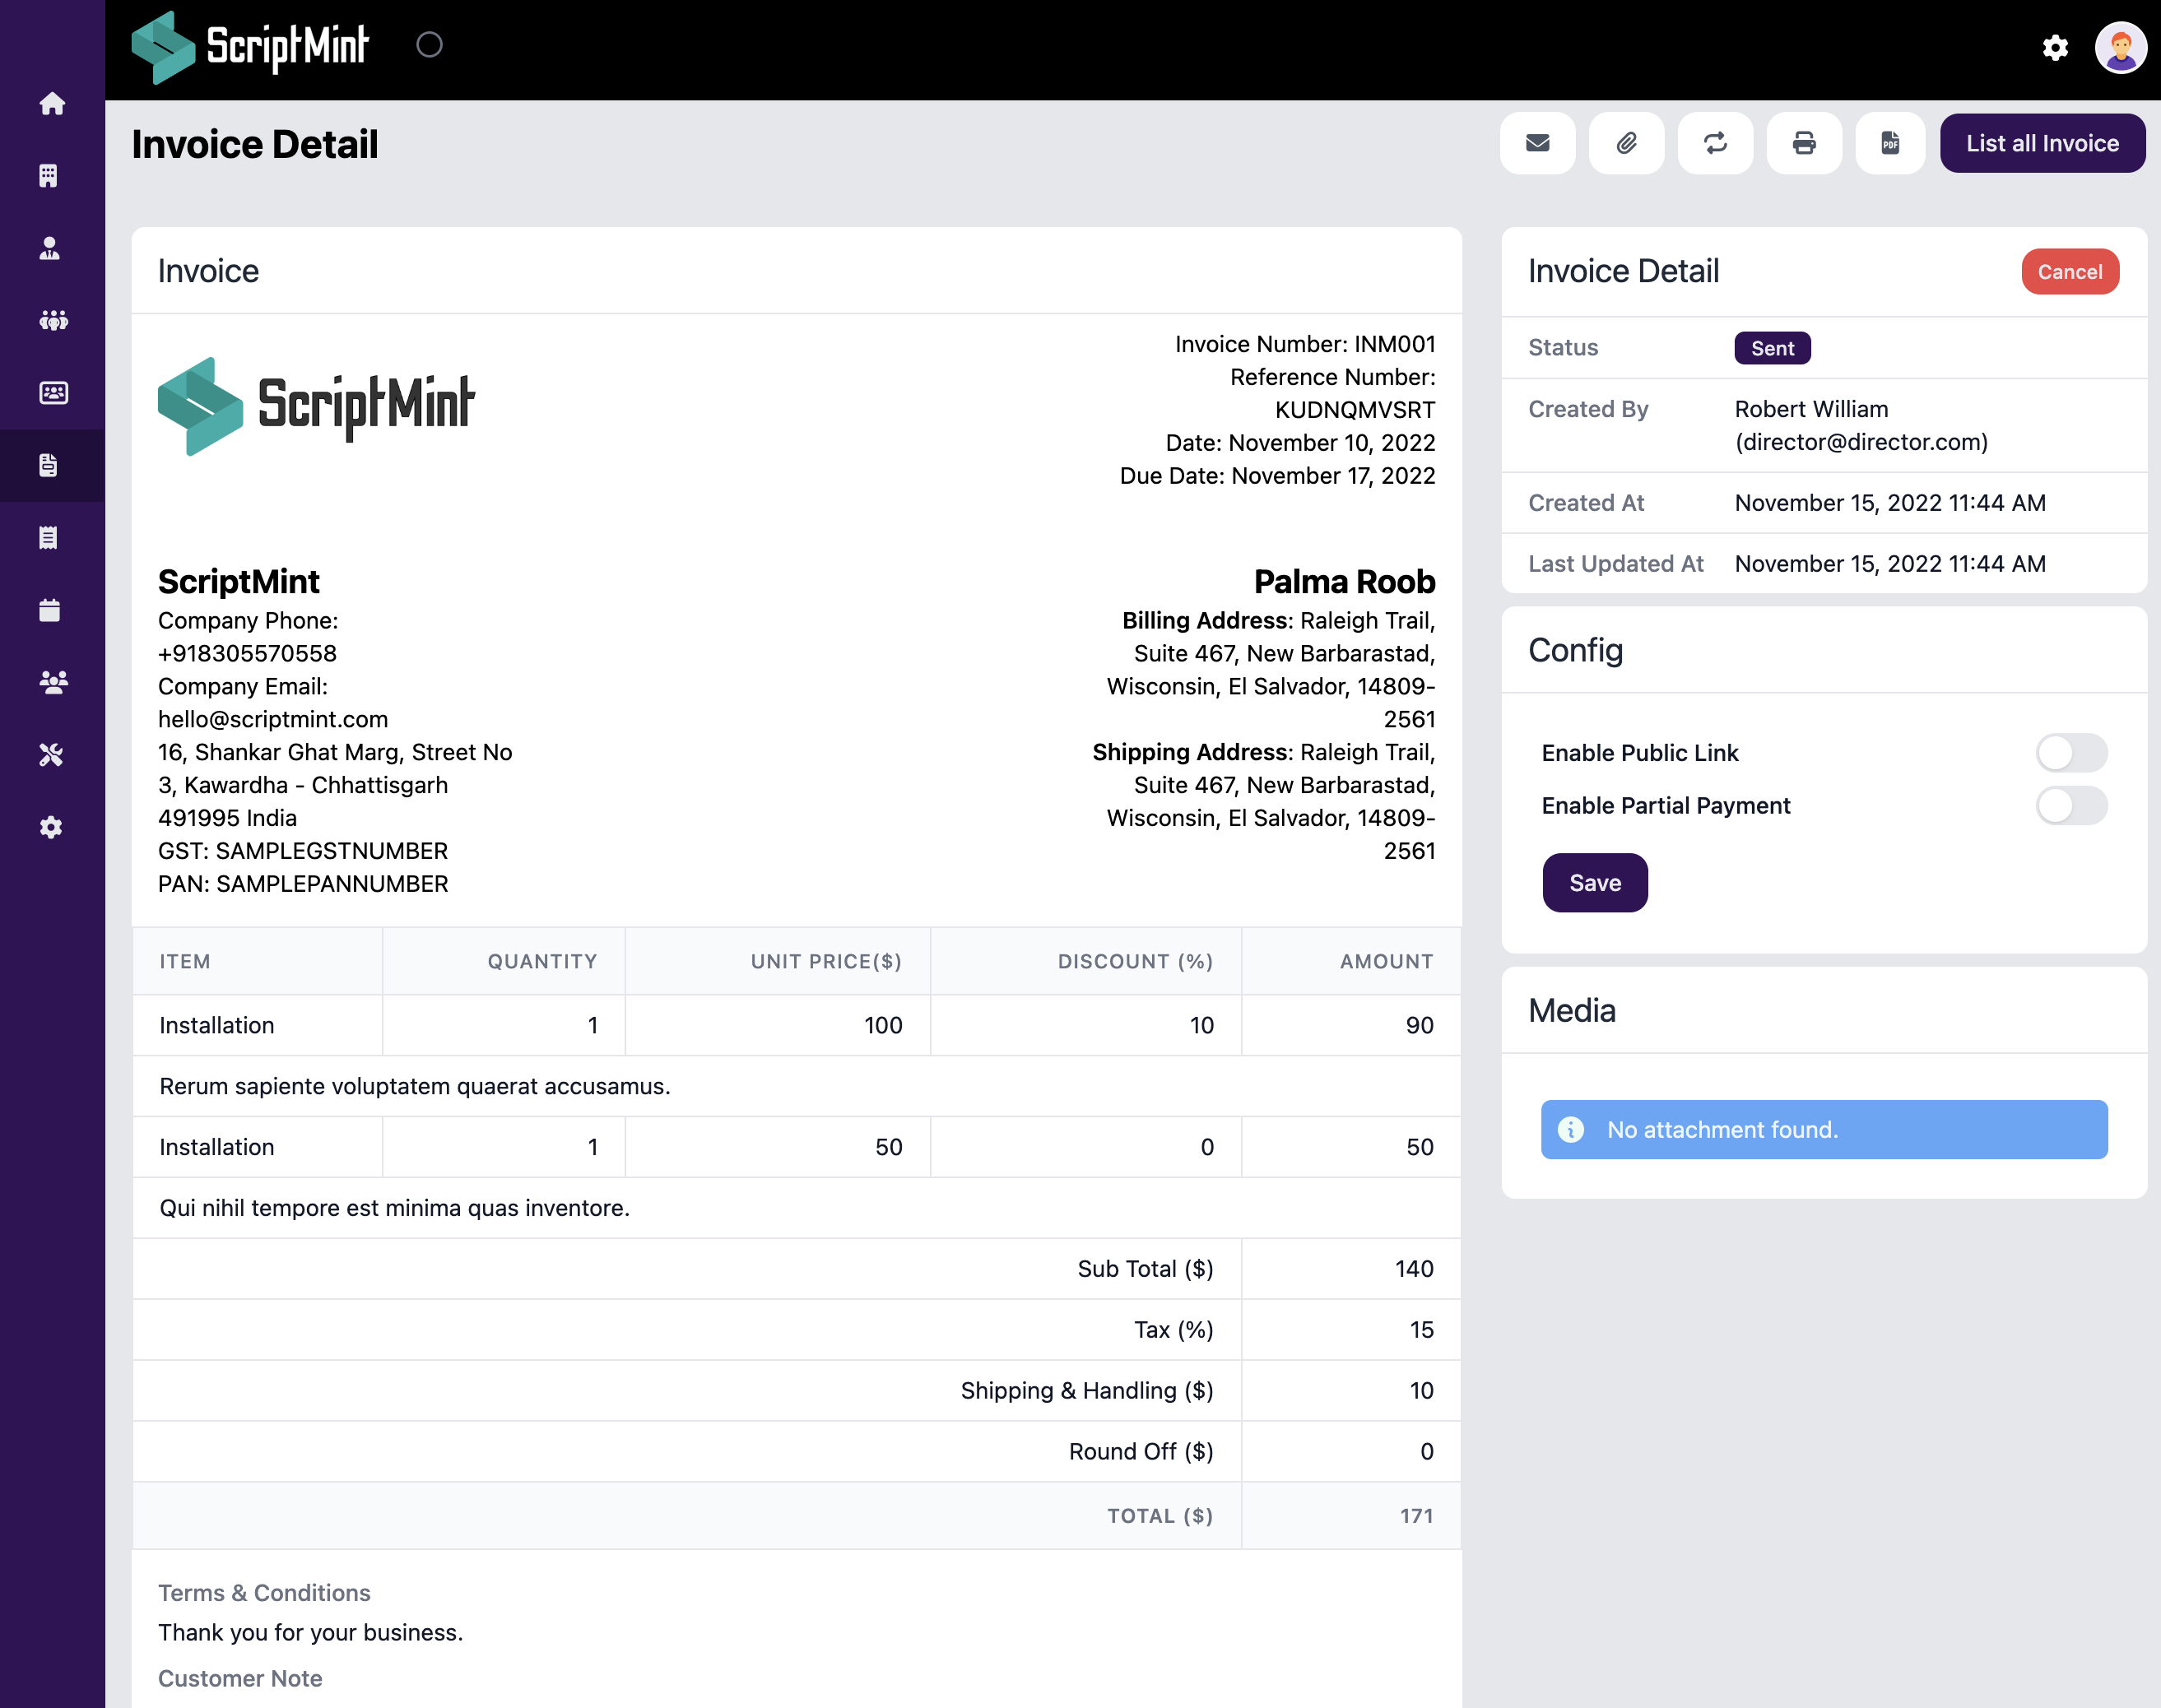This screenshot has width=2161, height=1708.
Task: Open the user profile avatar menu
Action: pos(2119,47)
